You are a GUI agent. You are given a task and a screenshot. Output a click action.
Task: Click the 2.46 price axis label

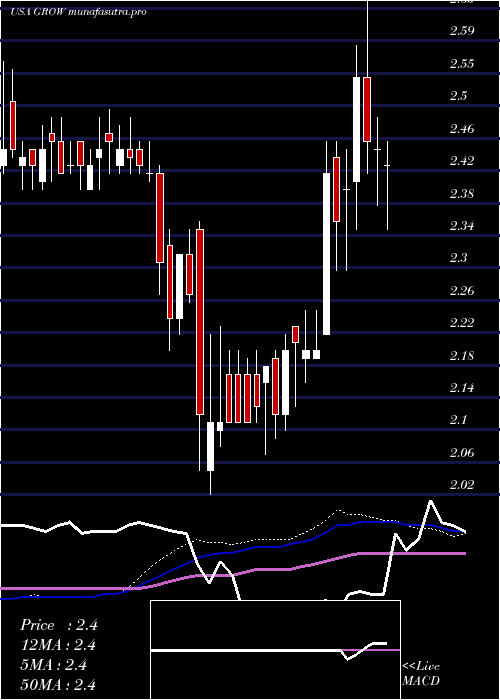[462, 129]
